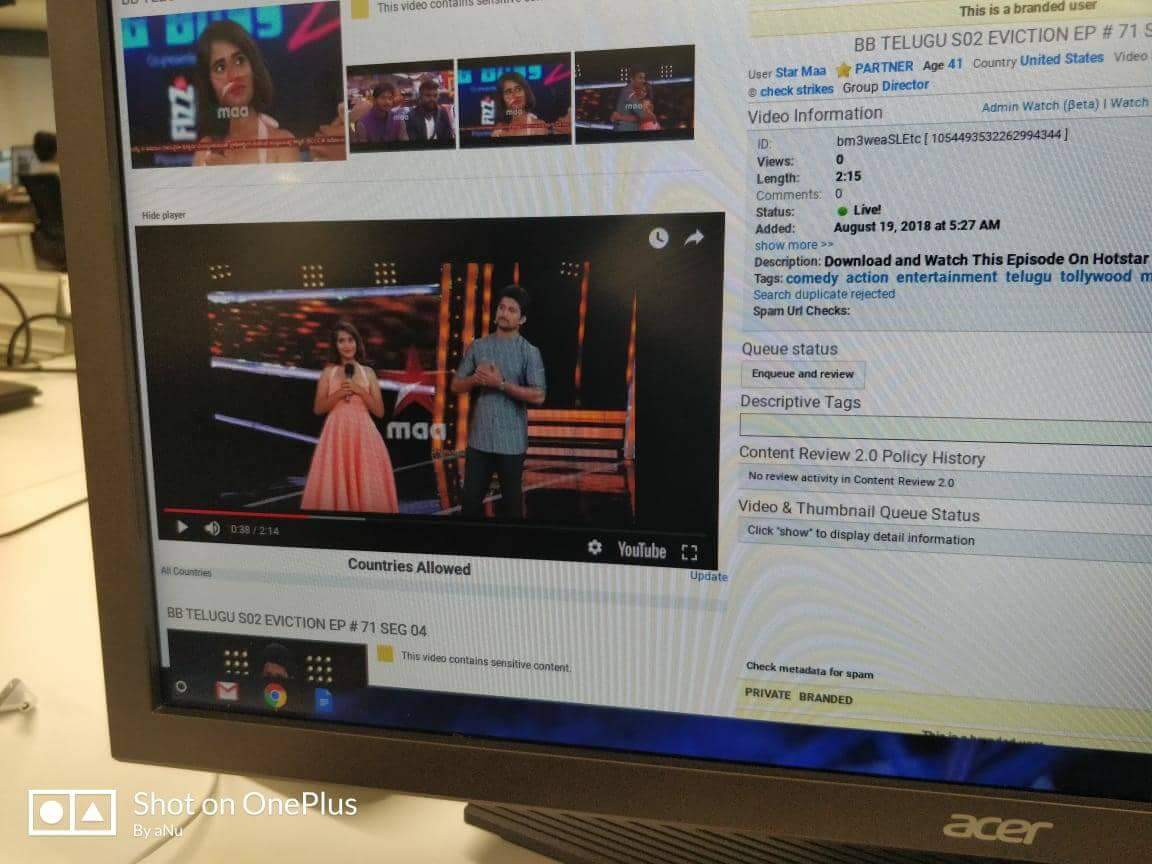Click the Enqueue and review button

pyautogui.click(x=802, y=374)
